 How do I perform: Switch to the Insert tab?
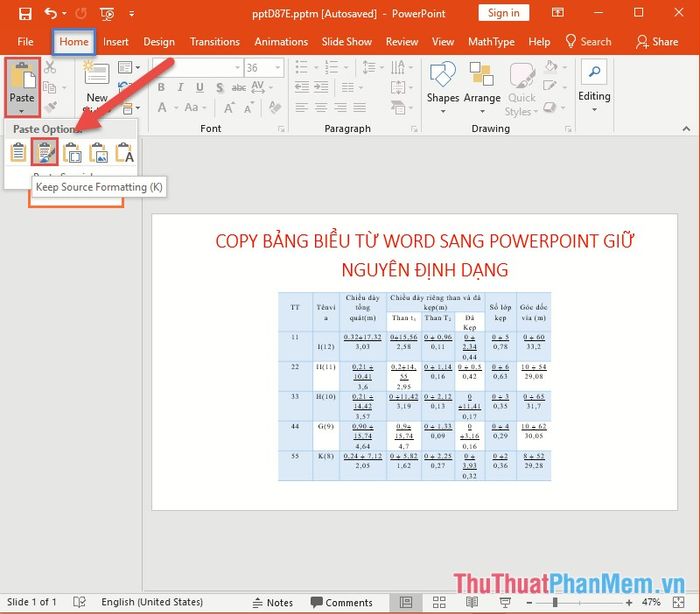pos(116,42)
